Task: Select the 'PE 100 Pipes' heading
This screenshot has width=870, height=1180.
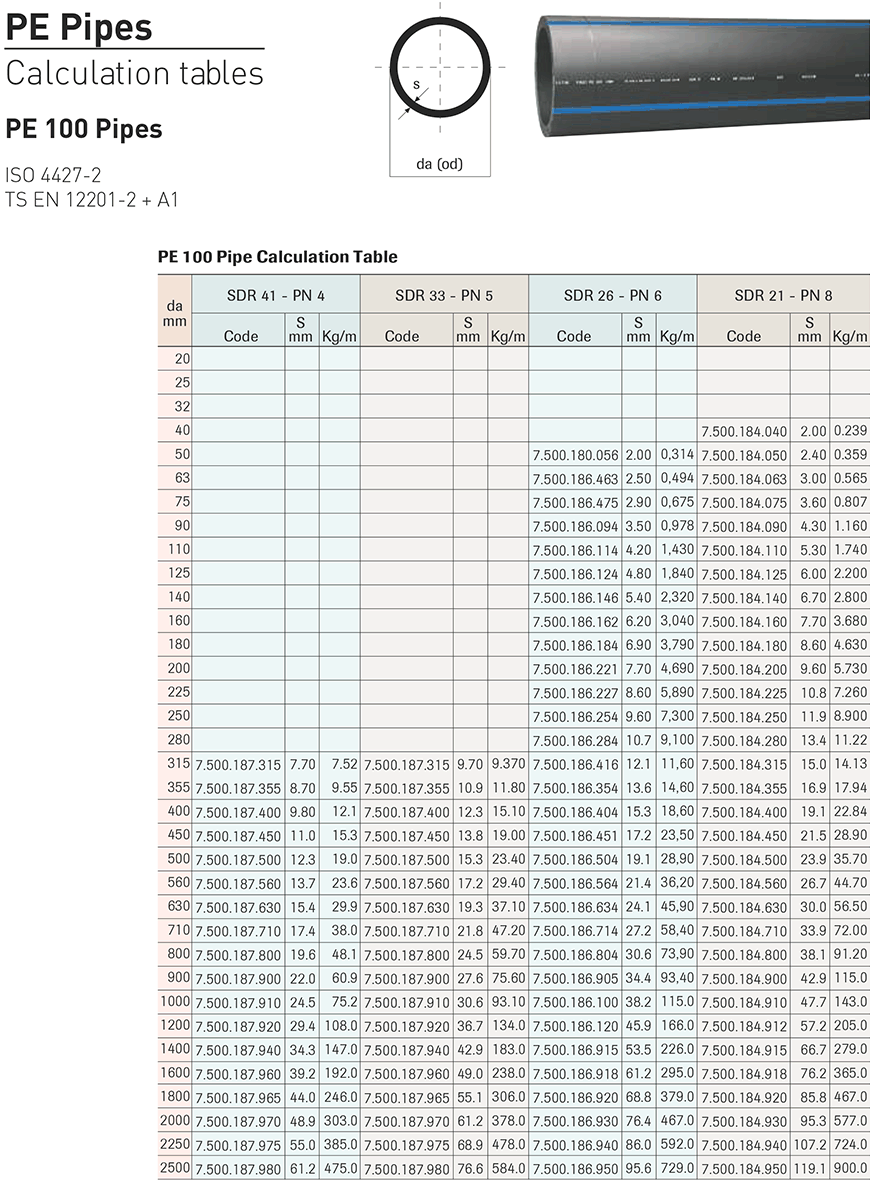Action: coord(83,129)
